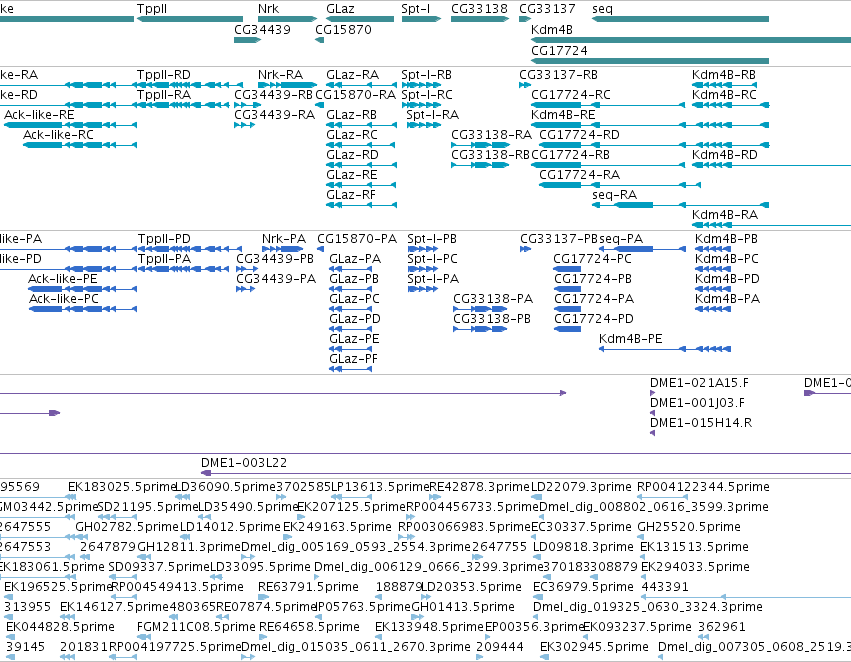Click protein Spt-I-PC
851x662 pixels.
[433, 259]
